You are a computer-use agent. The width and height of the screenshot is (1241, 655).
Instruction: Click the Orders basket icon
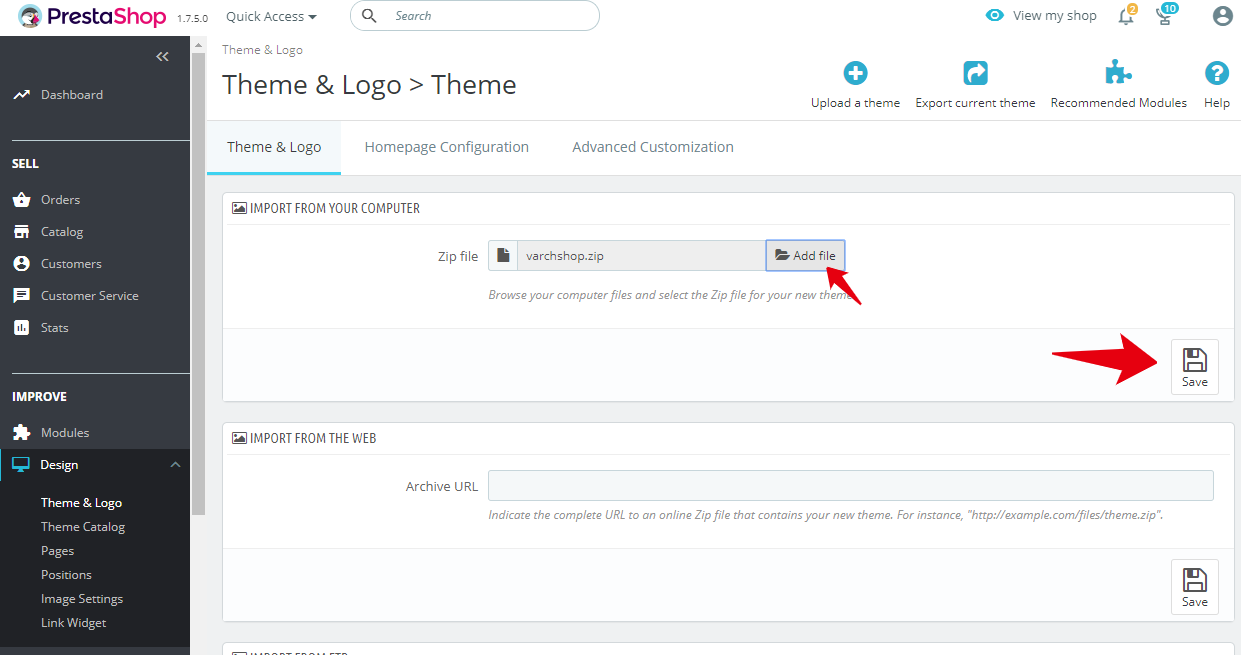tap(21, 200)
